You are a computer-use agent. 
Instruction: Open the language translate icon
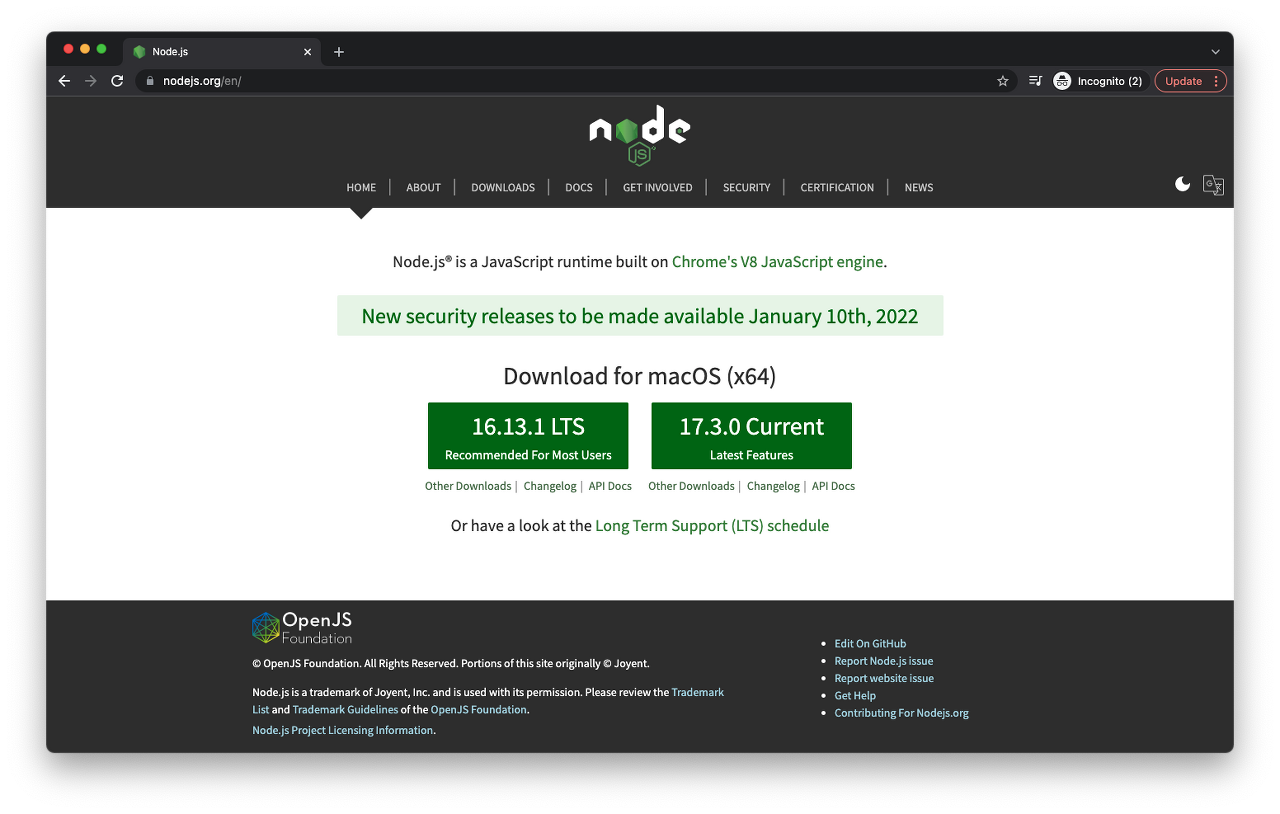(x=1213, y=185)
